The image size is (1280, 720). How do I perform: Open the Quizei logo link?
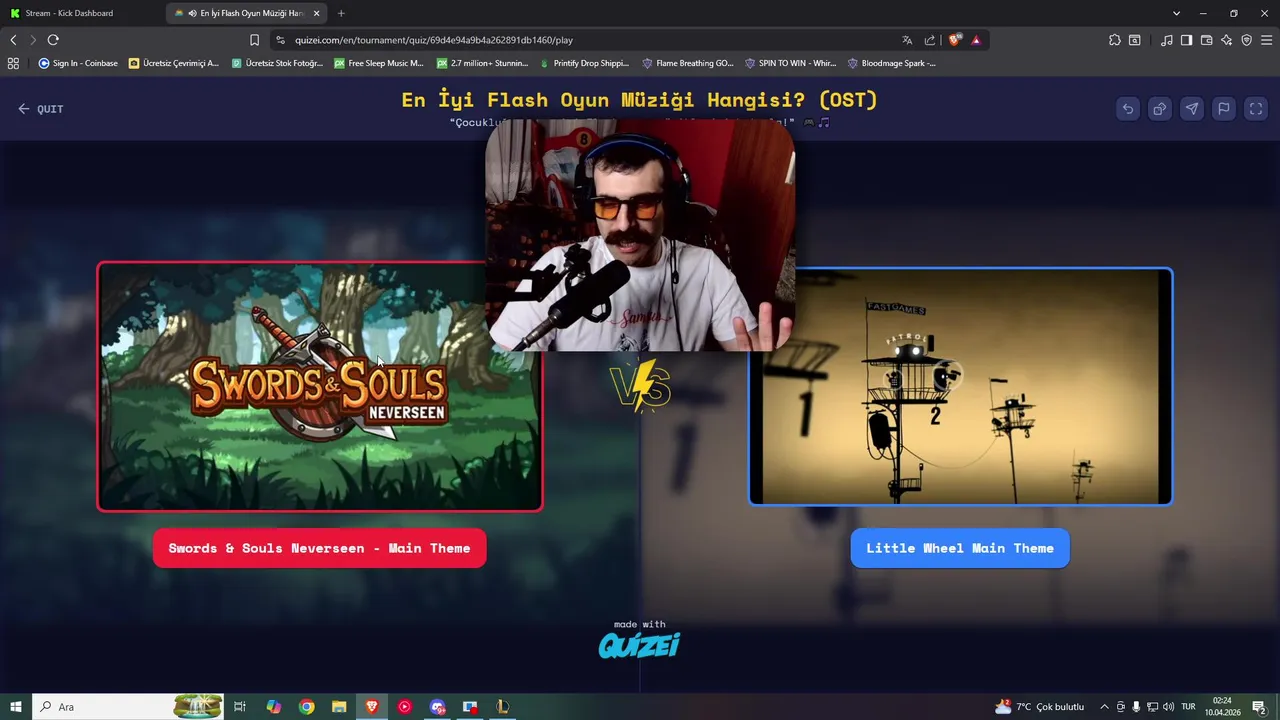tap(640, 646)
